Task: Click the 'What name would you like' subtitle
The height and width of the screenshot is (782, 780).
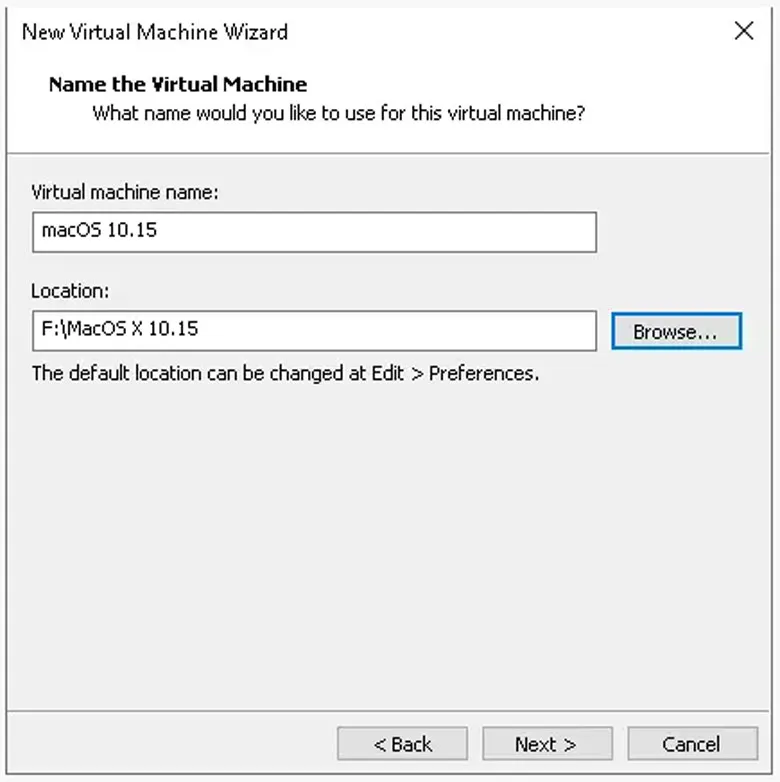Action: (x=338, y=113)
